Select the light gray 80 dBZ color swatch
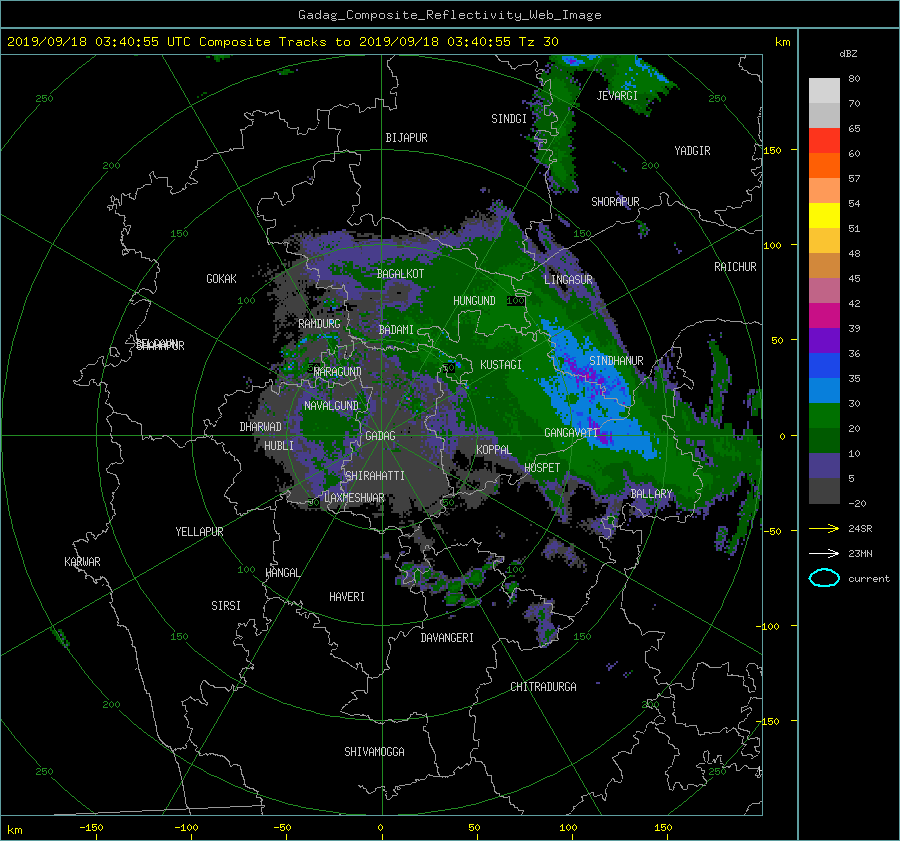The height and width of the screenshot is (841, 900). pos(824,90)
